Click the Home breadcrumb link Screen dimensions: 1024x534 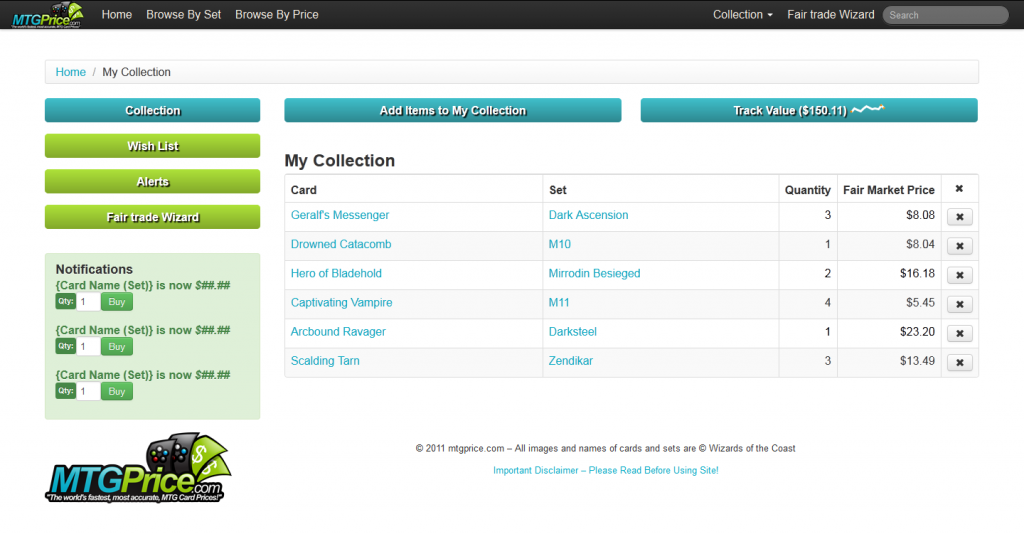click(71, 72)
